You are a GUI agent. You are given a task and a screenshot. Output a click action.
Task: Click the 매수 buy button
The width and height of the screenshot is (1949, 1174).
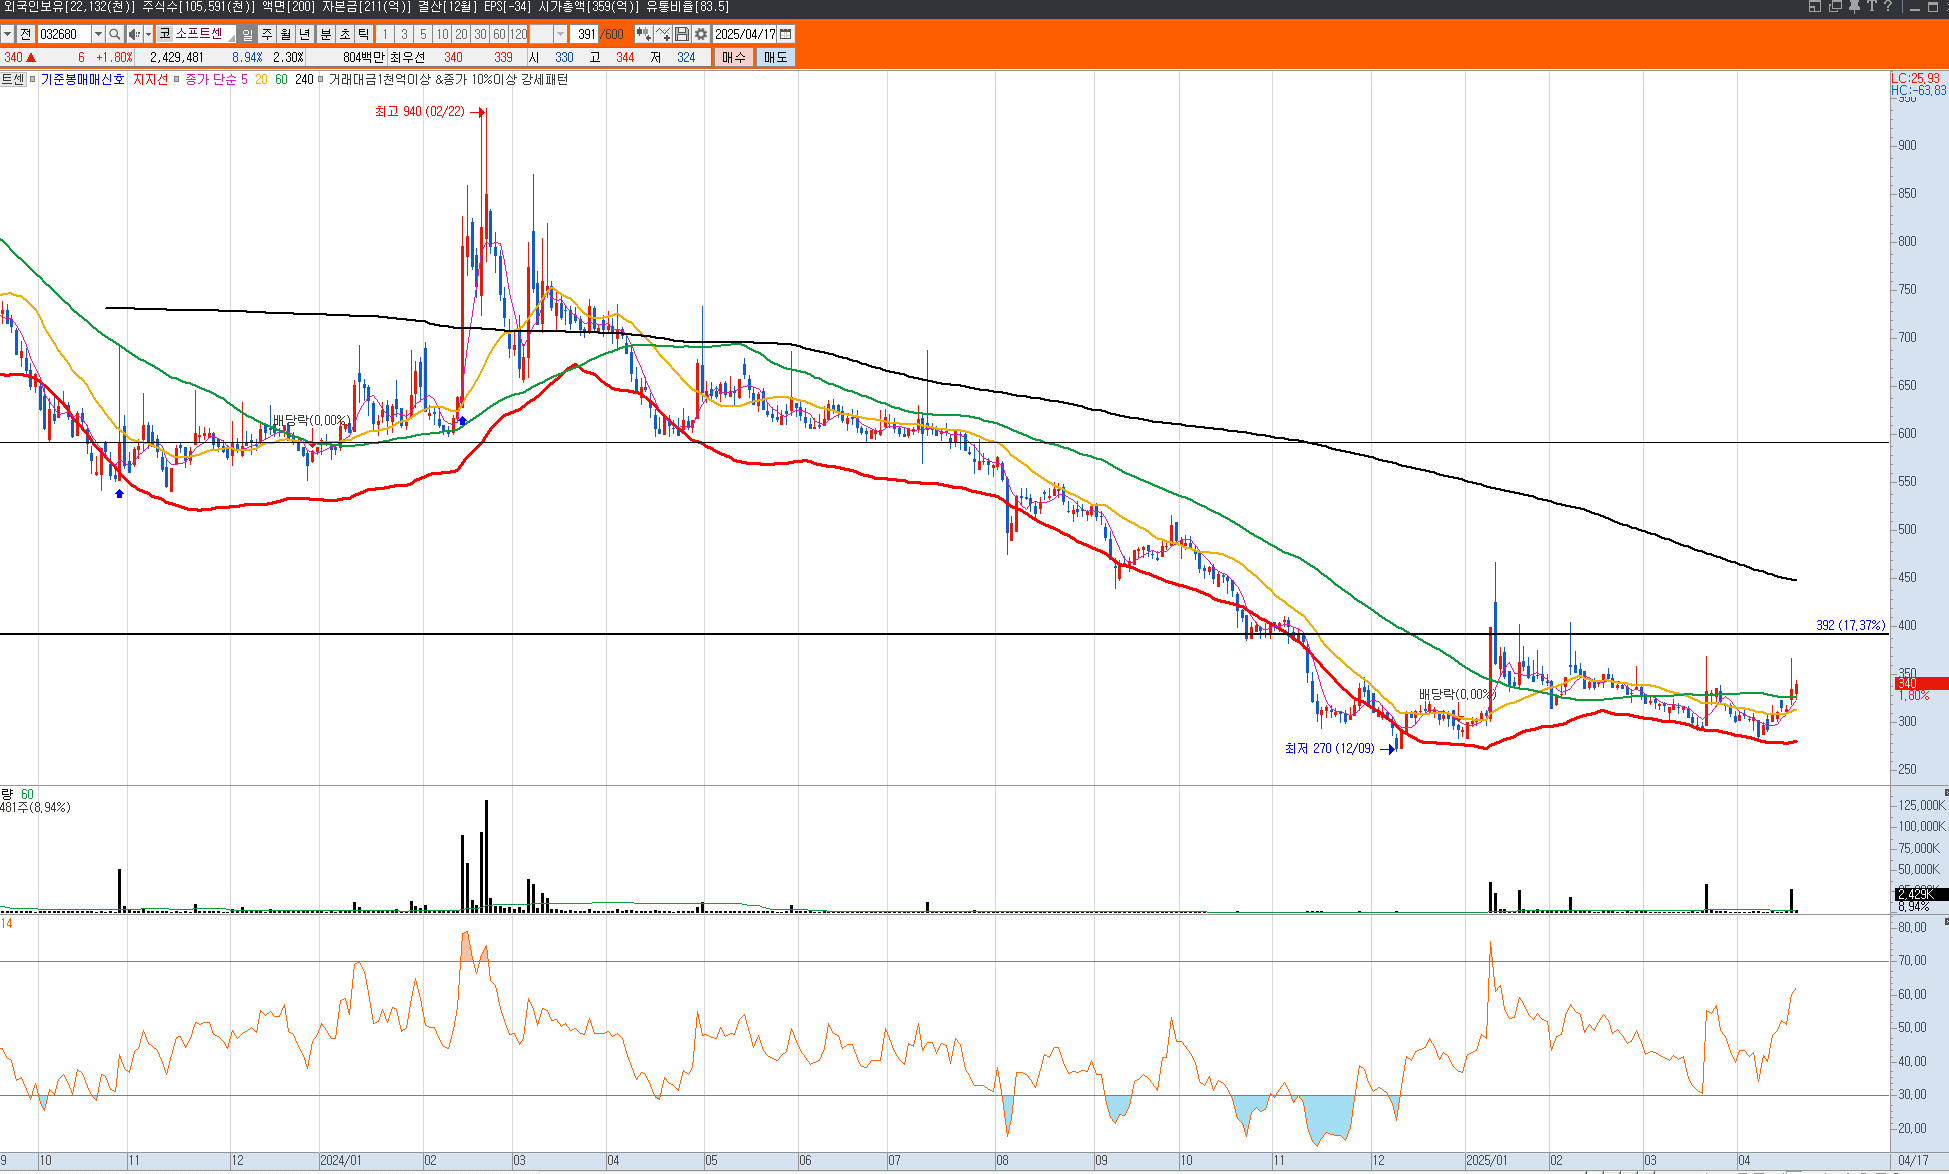[734, 57]
